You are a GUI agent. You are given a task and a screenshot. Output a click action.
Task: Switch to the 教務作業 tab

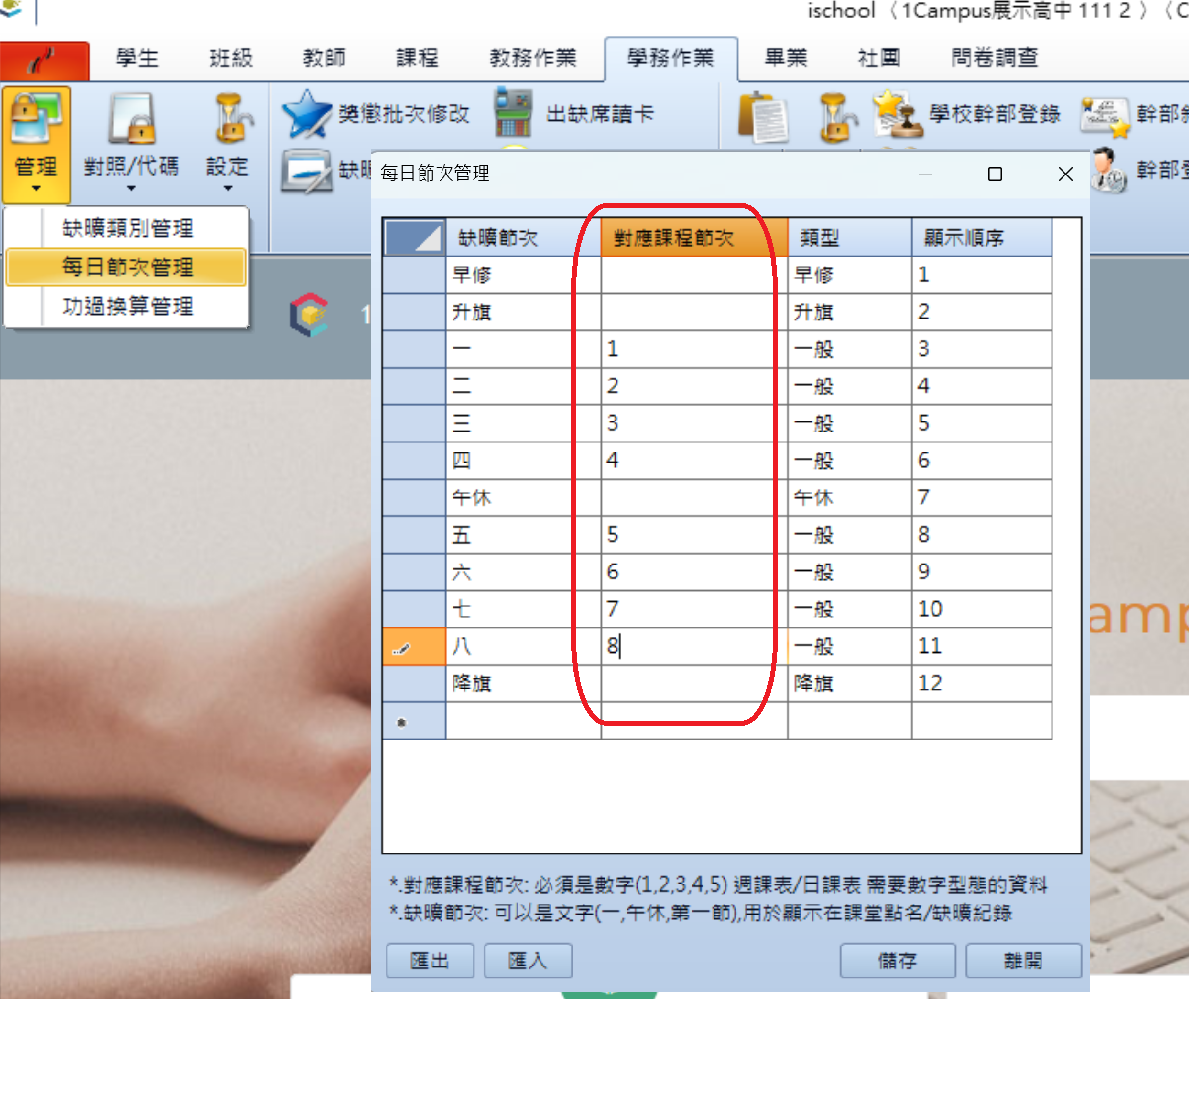532,58
